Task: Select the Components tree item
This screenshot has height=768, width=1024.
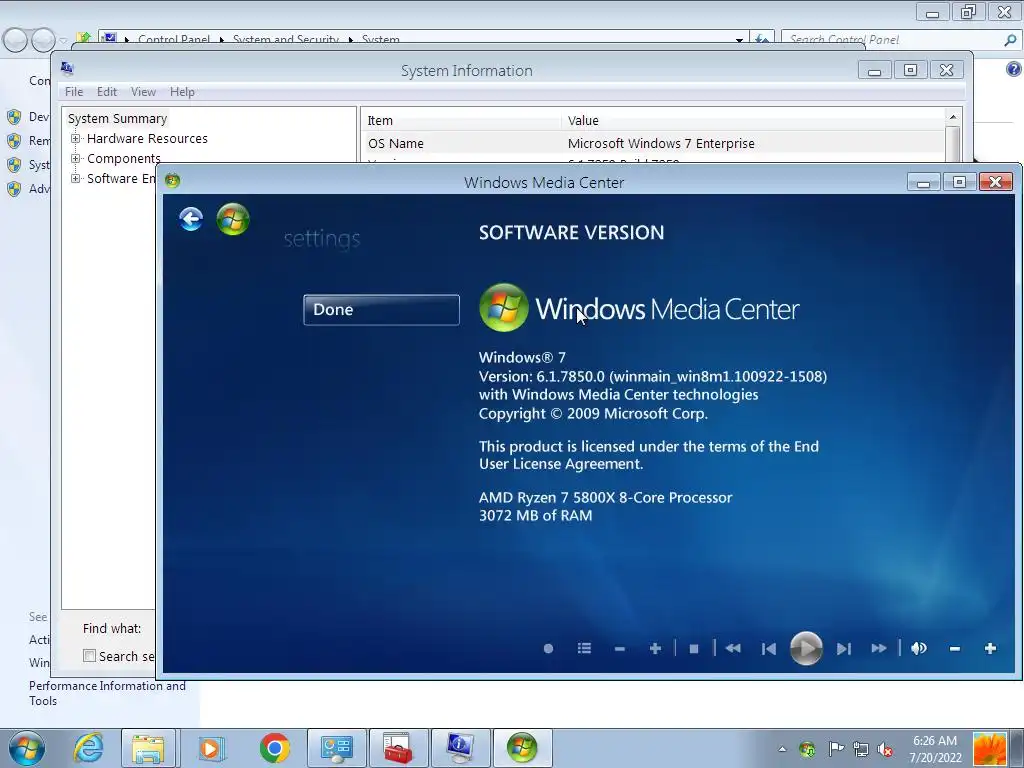Action: (x=123, y=159)
